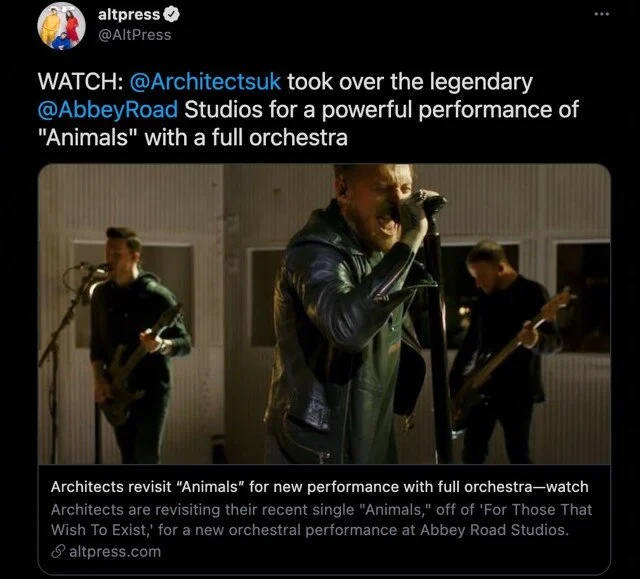Click the altpress display name
640x579 pixels.
pos(129,15)
